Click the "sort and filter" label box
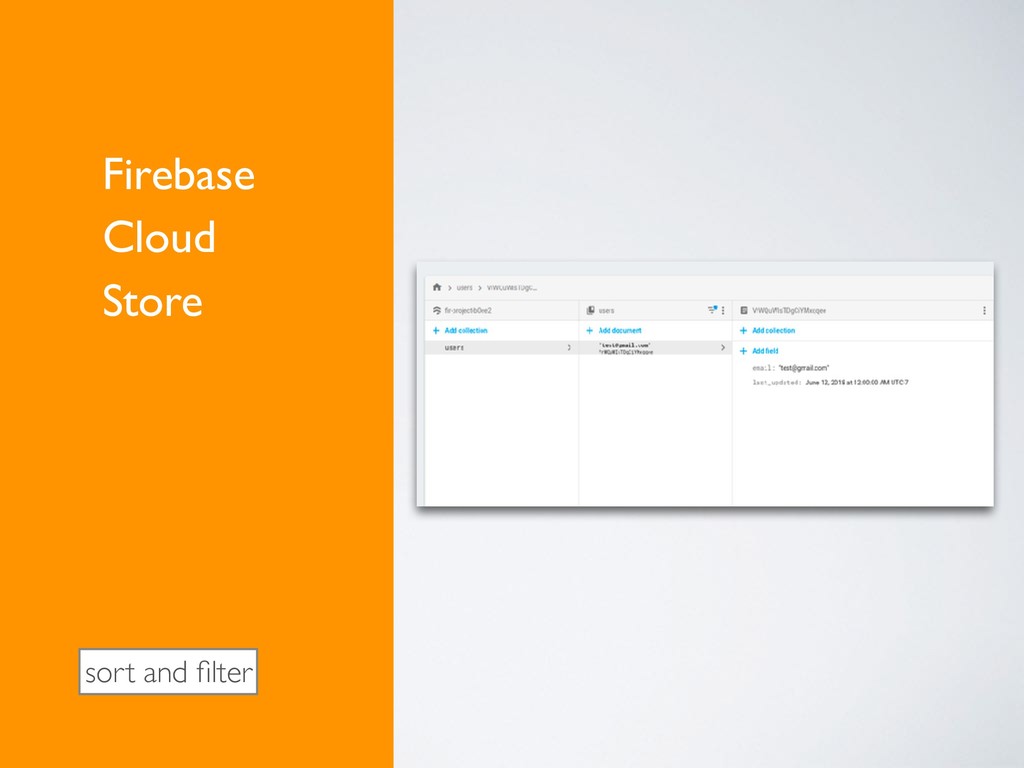This screenshot has width=1024, height=768. coord(168,671)
